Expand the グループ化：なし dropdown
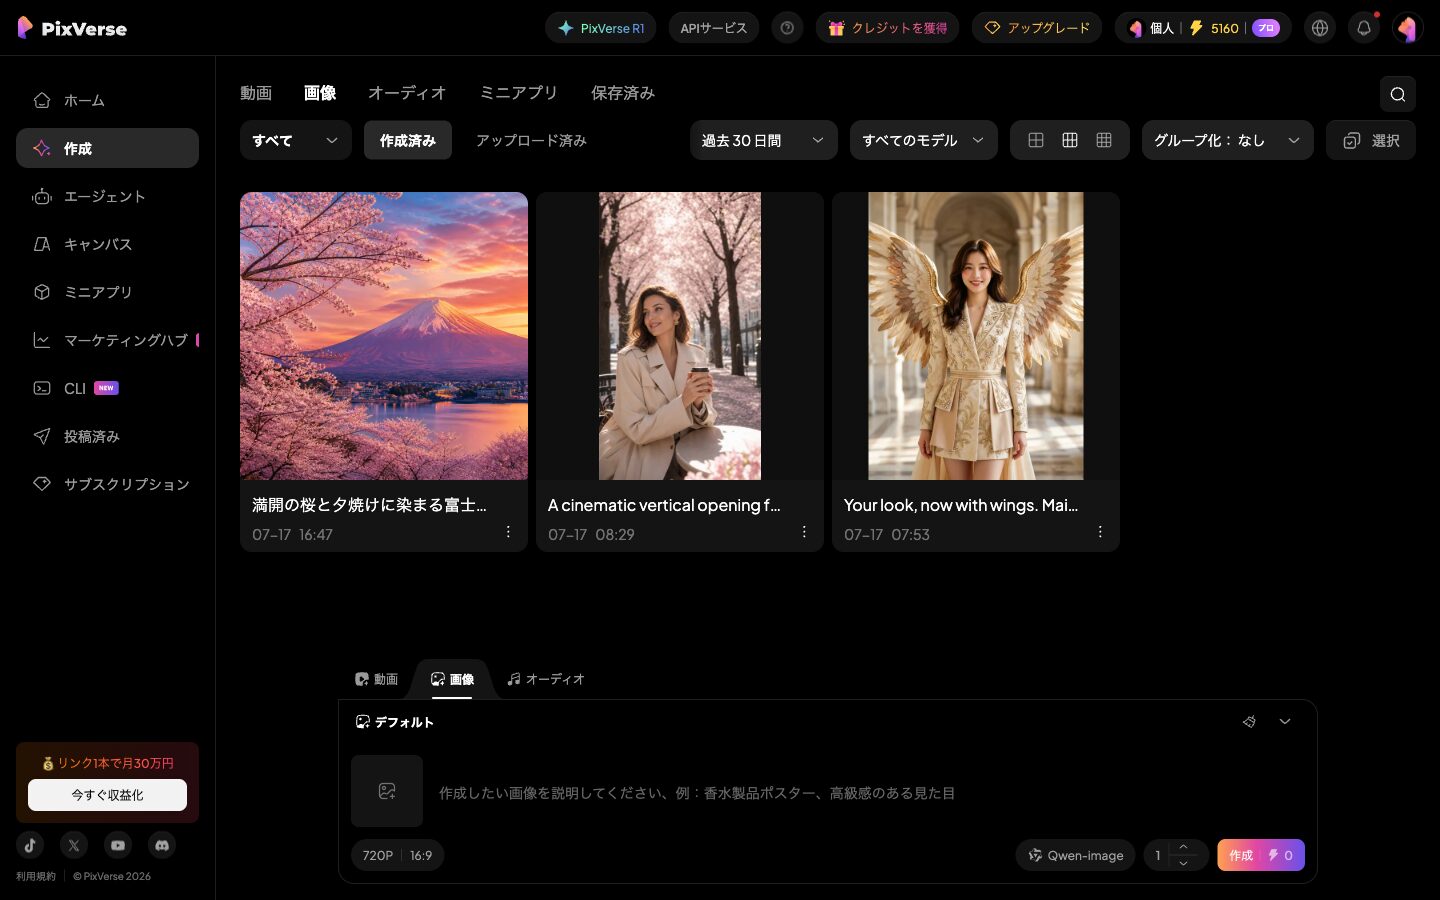This screenshot has height=900, width=1440. pos(1228,140)
